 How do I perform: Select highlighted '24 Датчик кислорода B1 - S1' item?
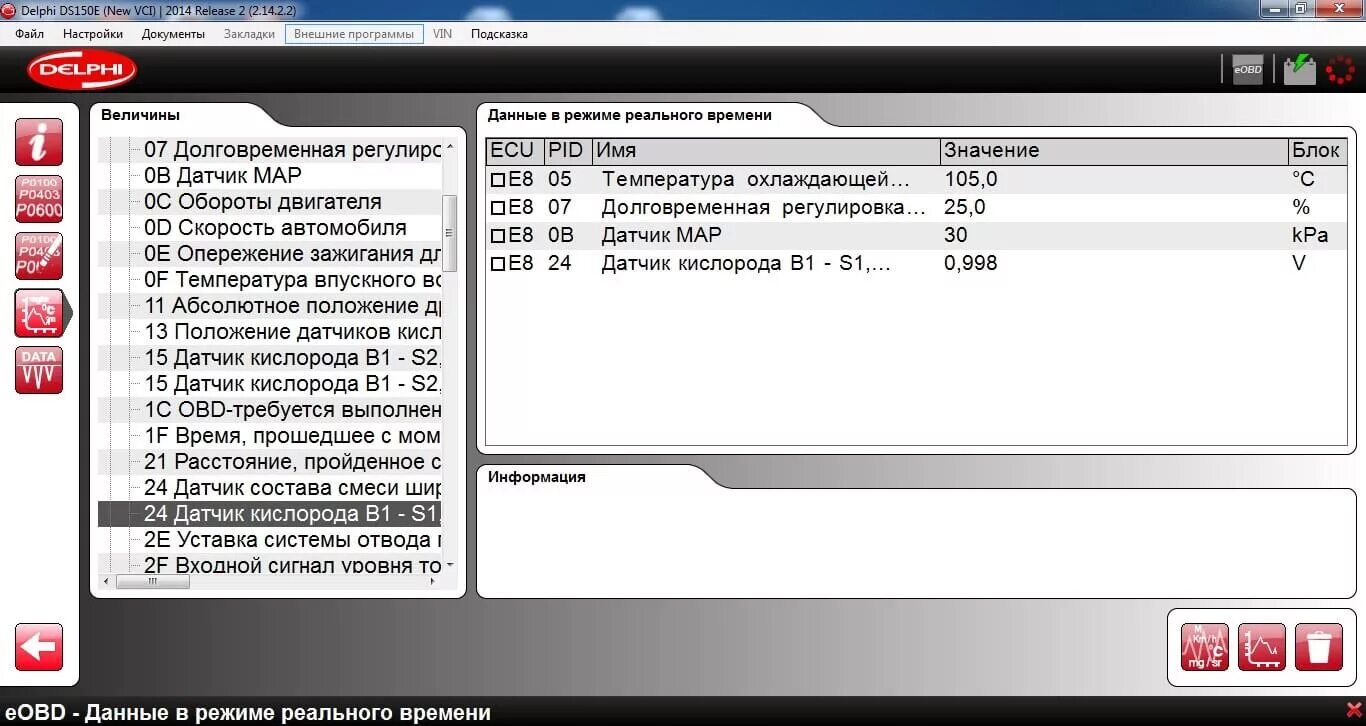pyautogui.click(x=270, y=514)
